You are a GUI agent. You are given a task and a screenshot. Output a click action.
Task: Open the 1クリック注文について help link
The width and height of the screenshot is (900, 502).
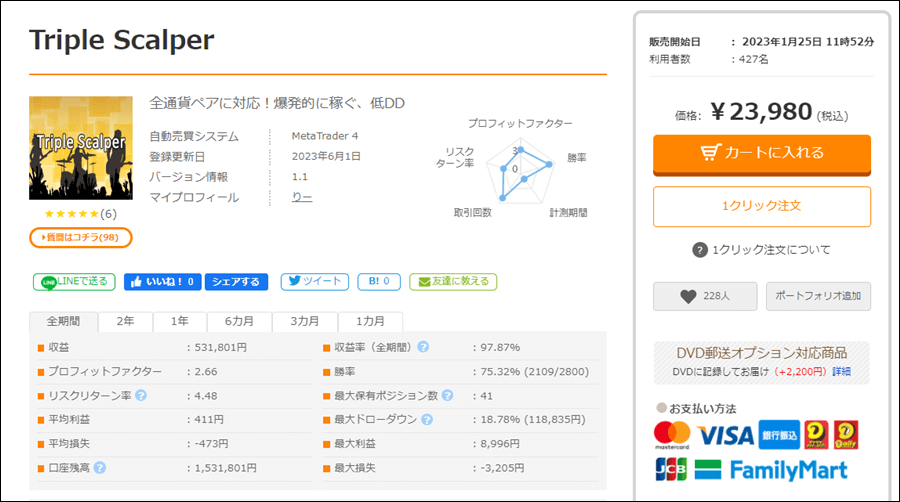771,250
